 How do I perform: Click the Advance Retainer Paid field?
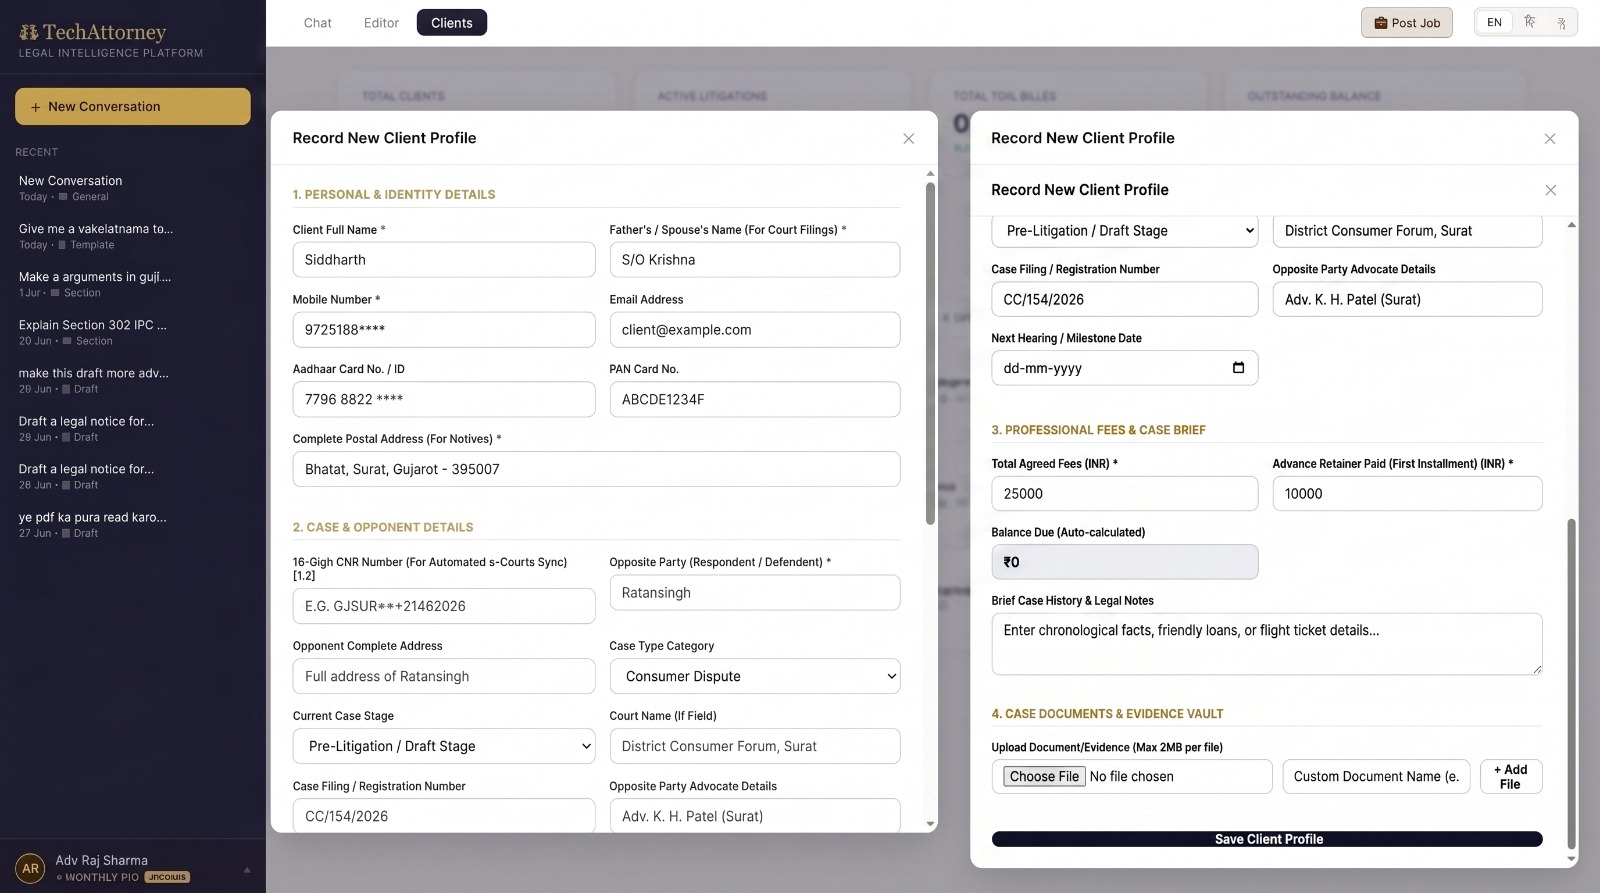point(1407,494)
